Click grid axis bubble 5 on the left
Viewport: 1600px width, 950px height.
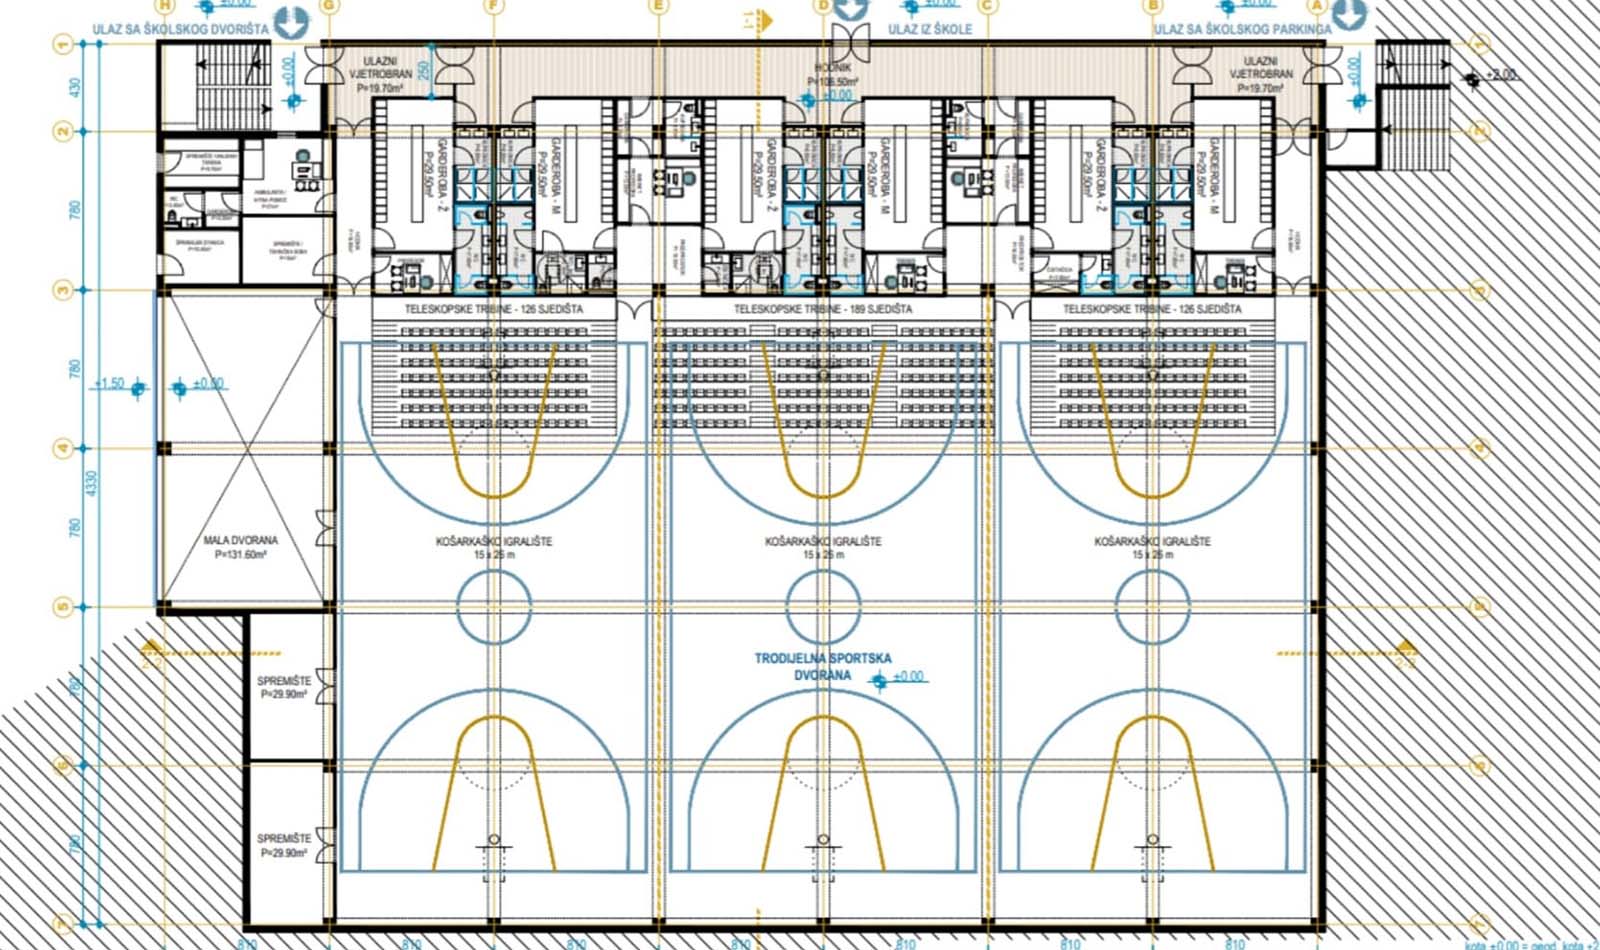(63, 607)
